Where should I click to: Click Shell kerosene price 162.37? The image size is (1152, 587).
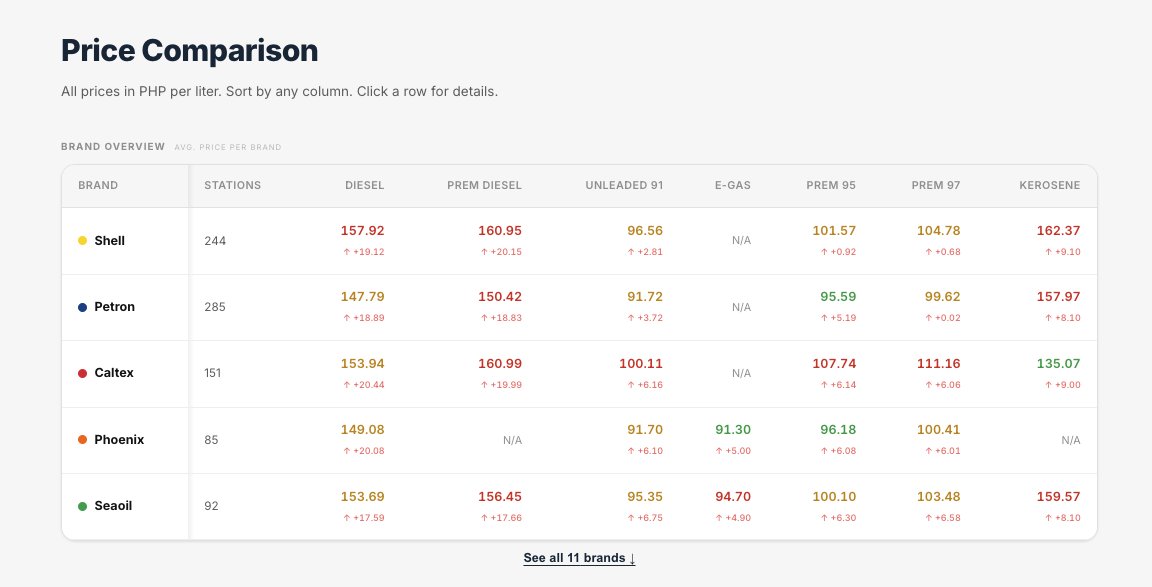(1058, 231)
